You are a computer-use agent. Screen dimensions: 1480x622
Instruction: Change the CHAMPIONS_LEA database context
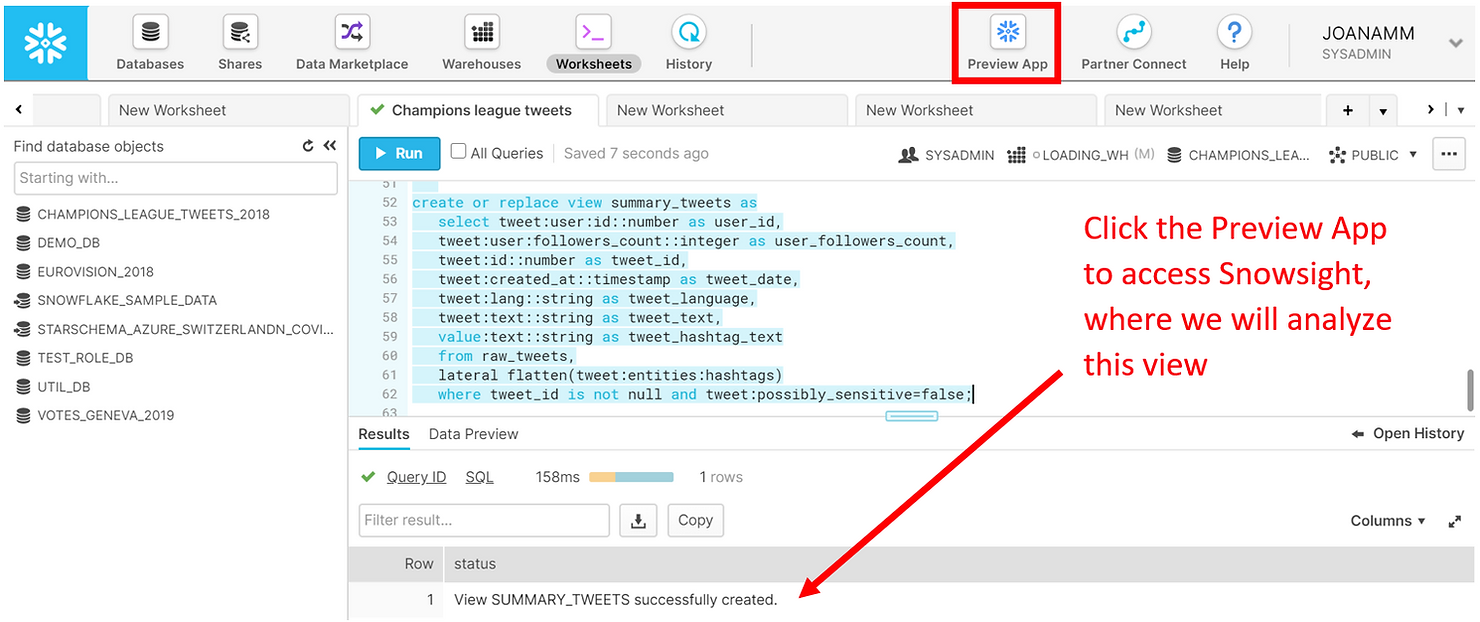coord(1239,155)
